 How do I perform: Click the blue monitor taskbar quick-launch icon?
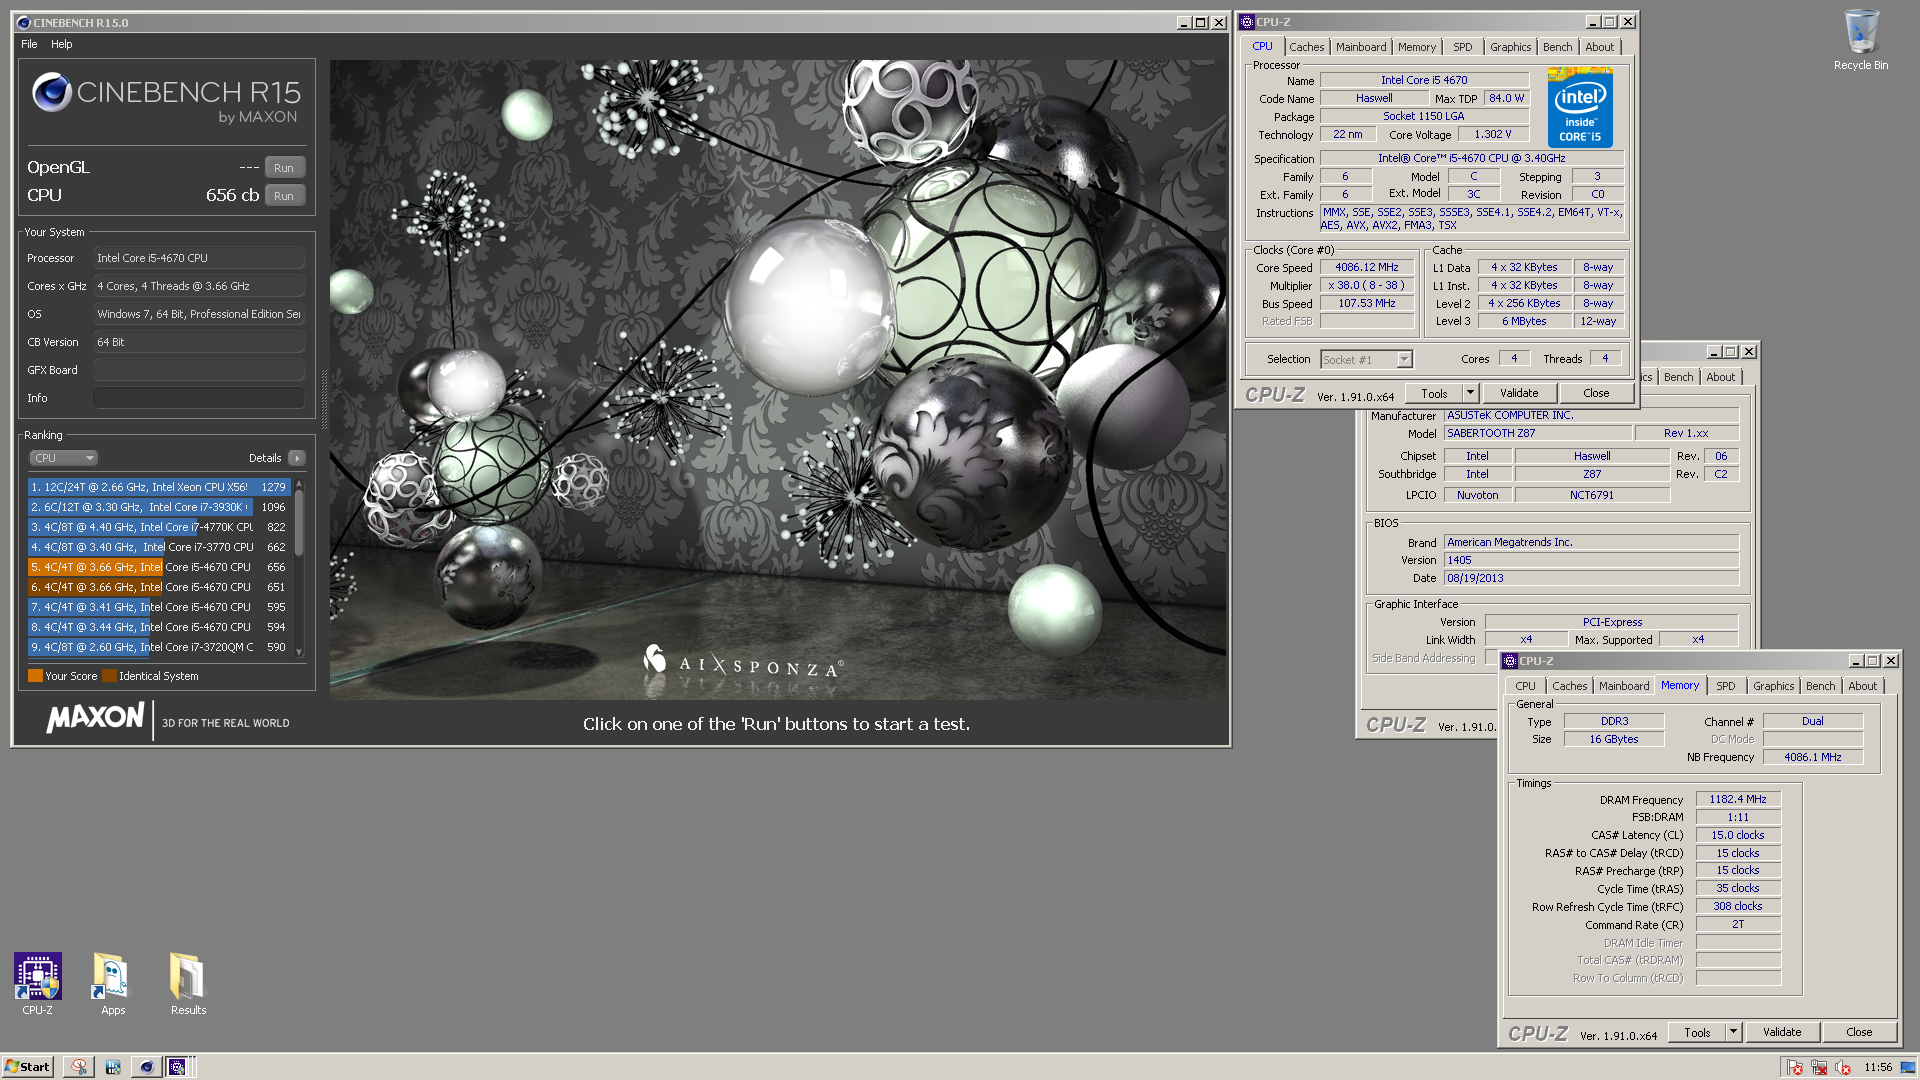point(113,1067)
